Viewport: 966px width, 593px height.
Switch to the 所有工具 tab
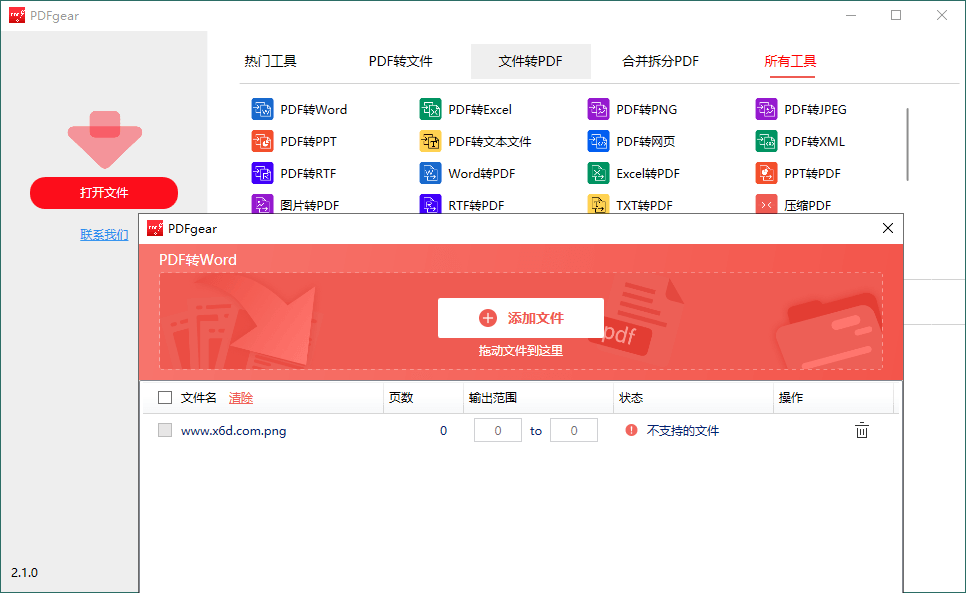(791, 61)
